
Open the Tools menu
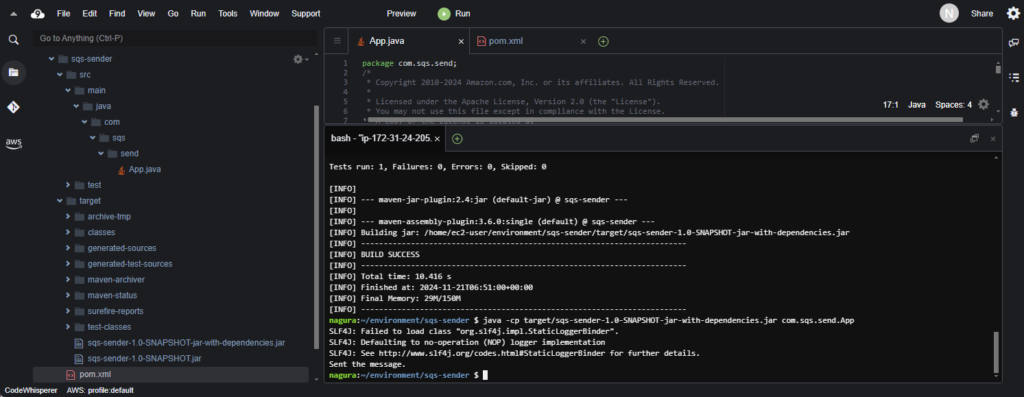[228, 14]
